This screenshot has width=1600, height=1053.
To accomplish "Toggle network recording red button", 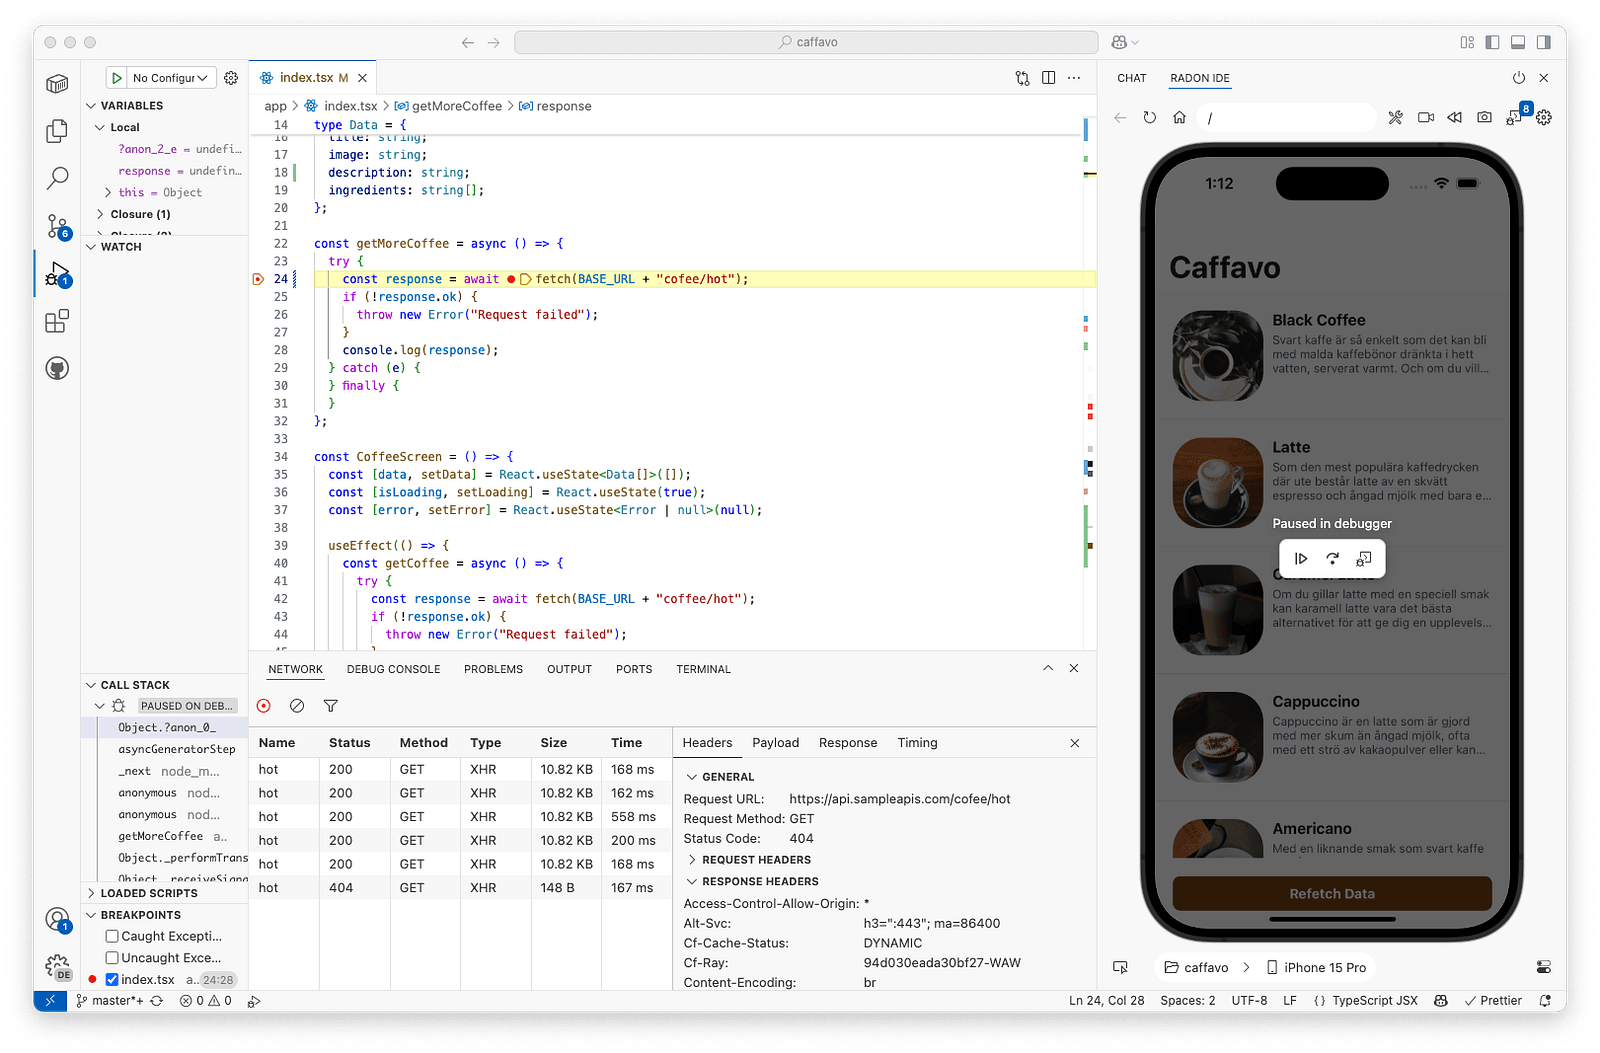I will point(264,706).
